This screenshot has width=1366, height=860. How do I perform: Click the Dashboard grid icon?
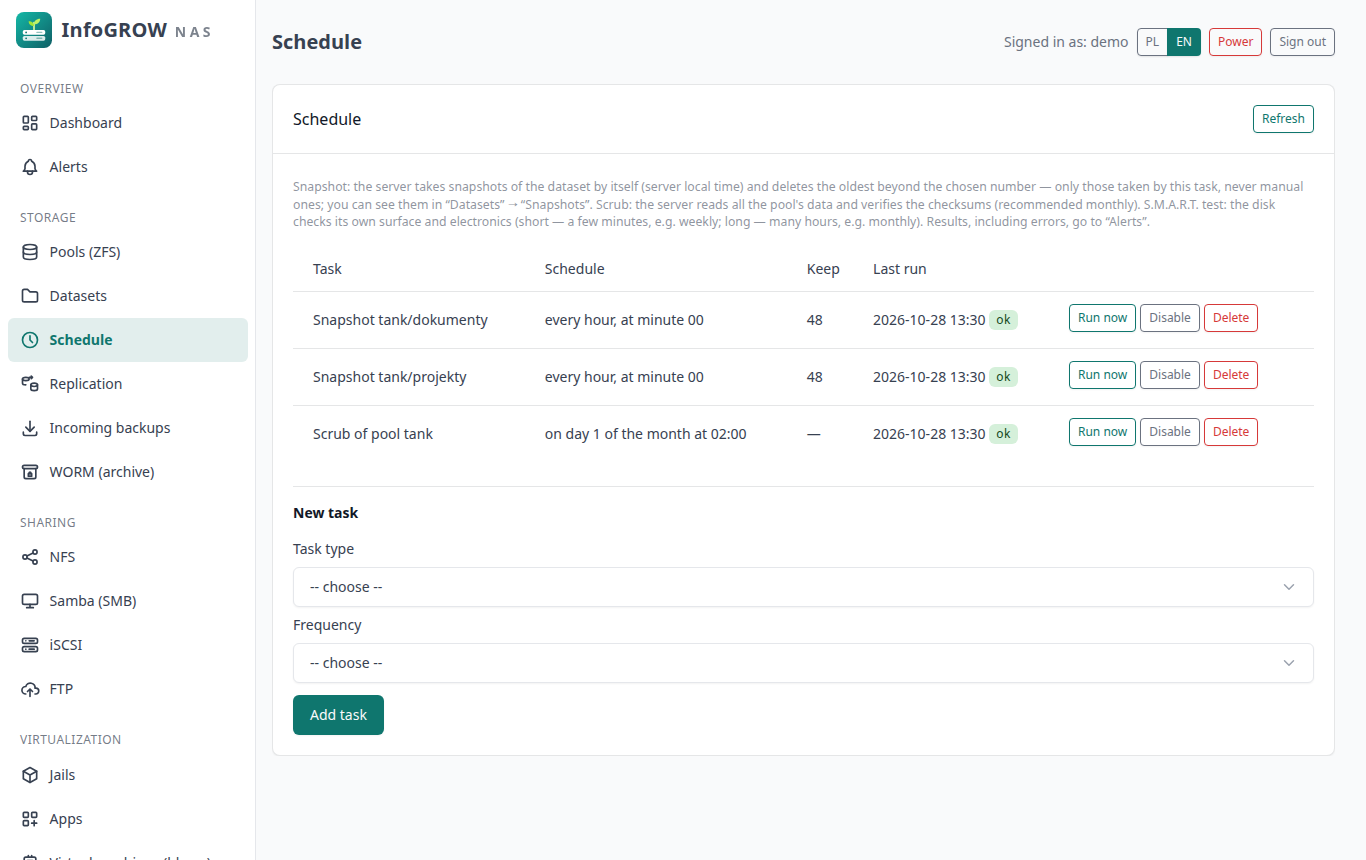click(30, 123)
